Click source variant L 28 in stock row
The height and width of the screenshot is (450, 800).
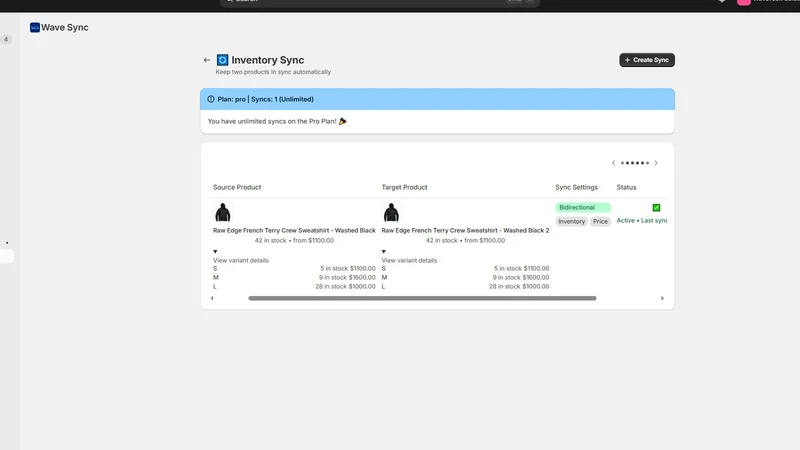click(294, 287)
